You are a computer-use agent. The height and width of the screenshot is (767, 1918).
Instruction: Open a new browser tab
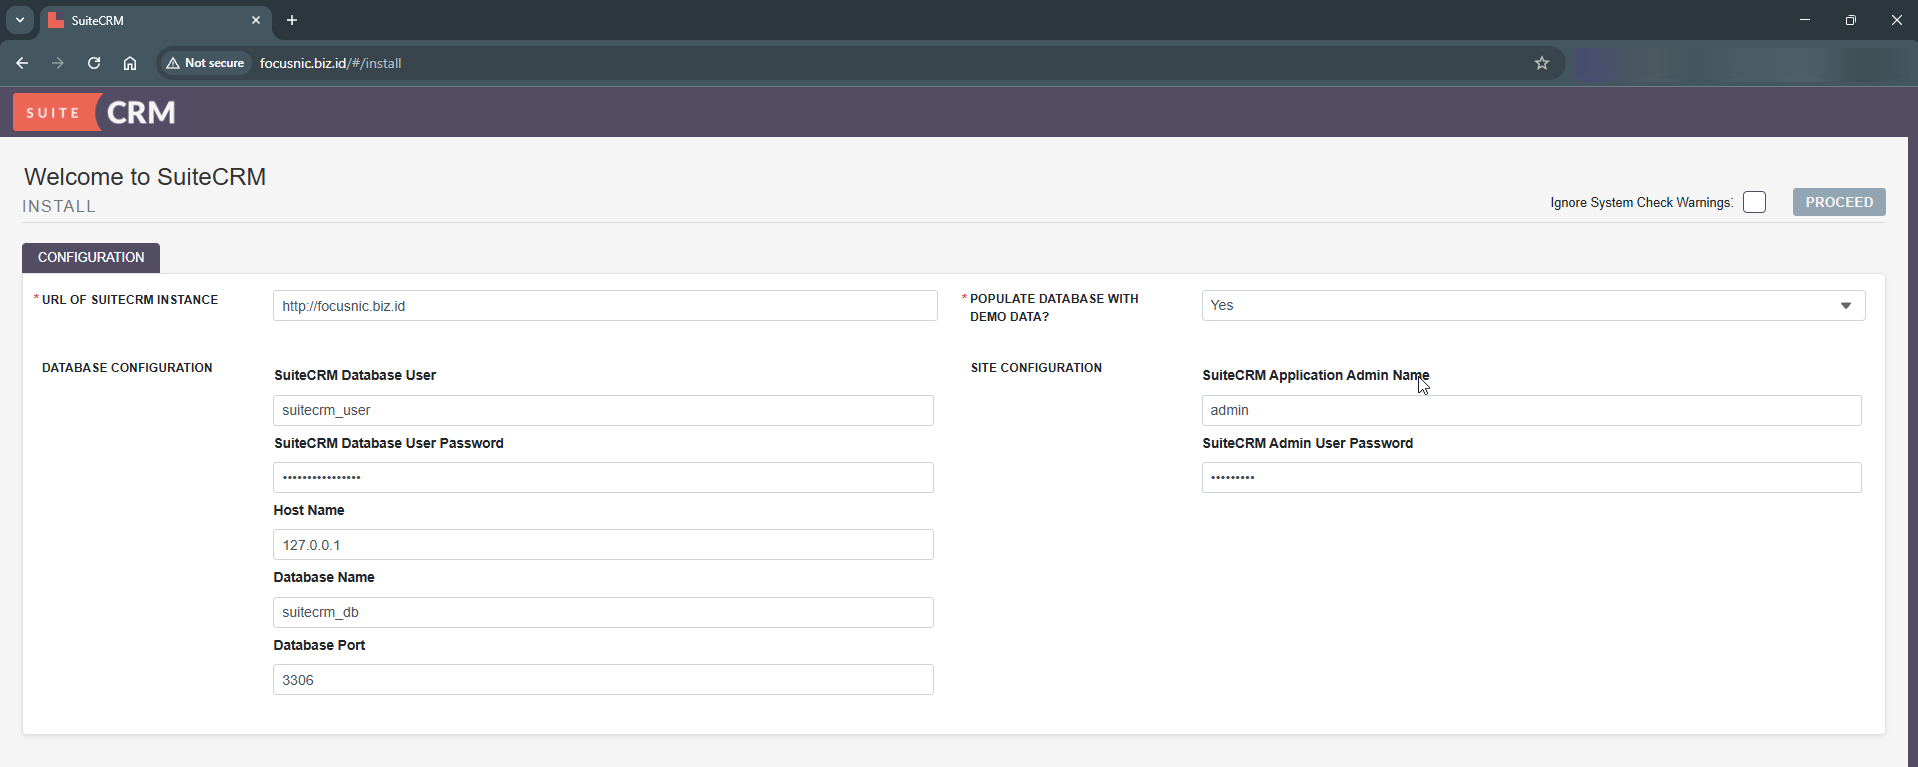click(292, 20)
